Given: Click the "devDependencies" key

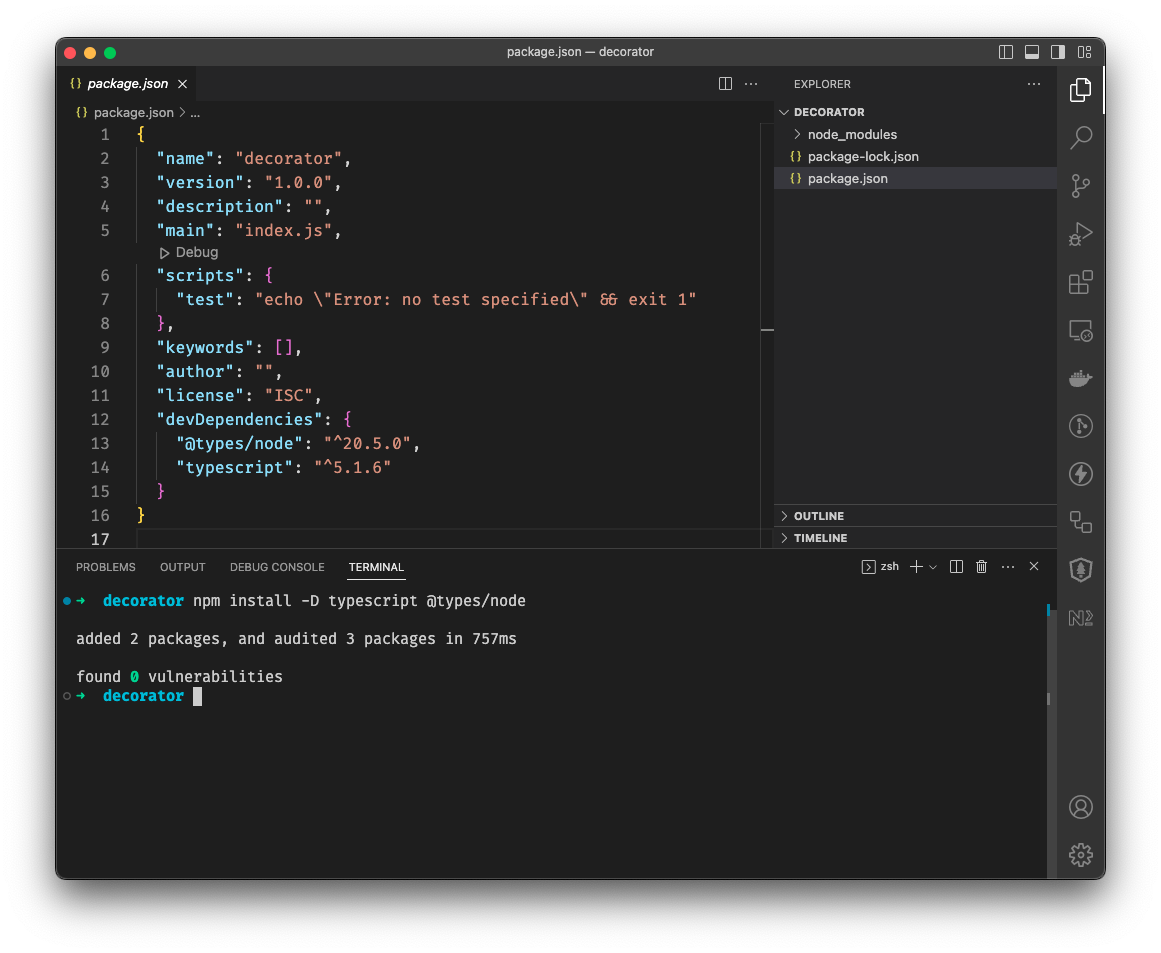Looking at the screenshot, I should 239,419.
